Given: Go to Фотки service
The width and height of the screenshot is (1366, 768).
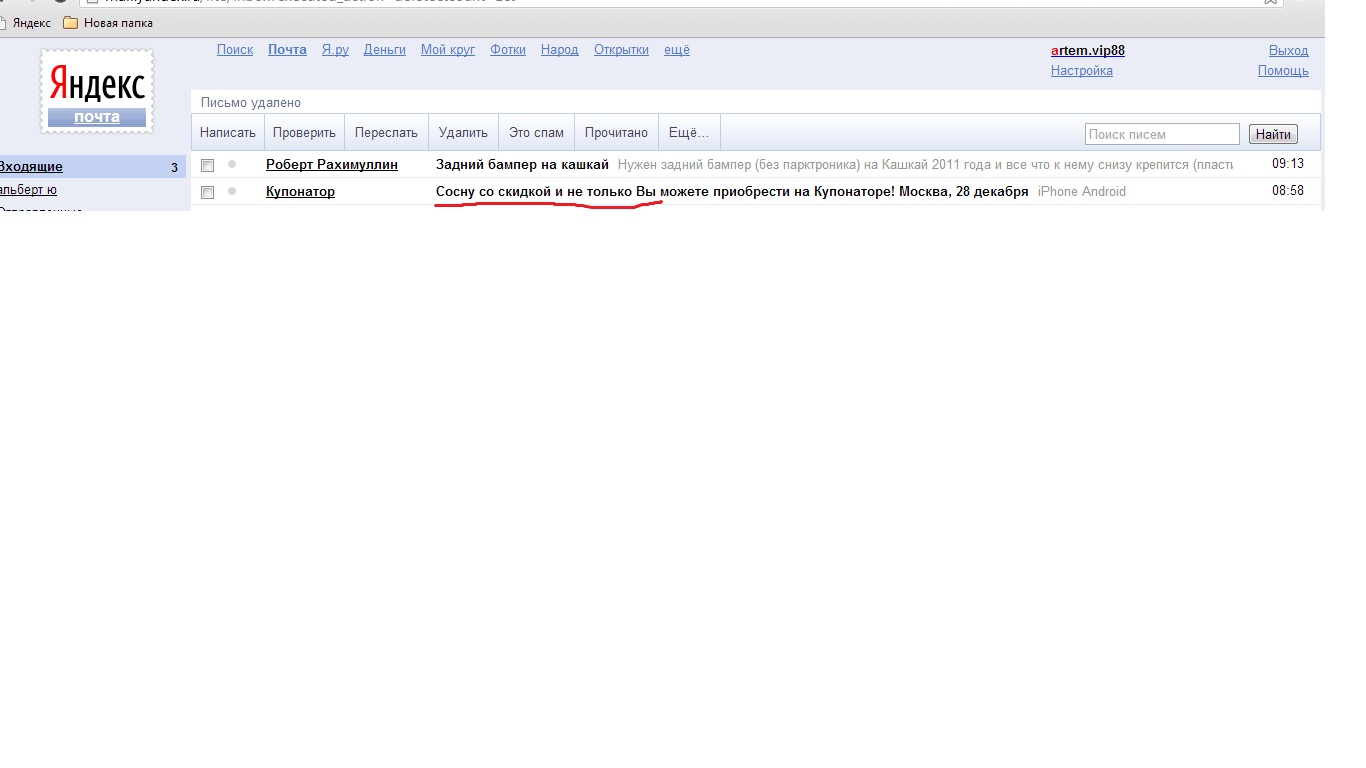Looking at the screenshot, I should pos(508,50).
